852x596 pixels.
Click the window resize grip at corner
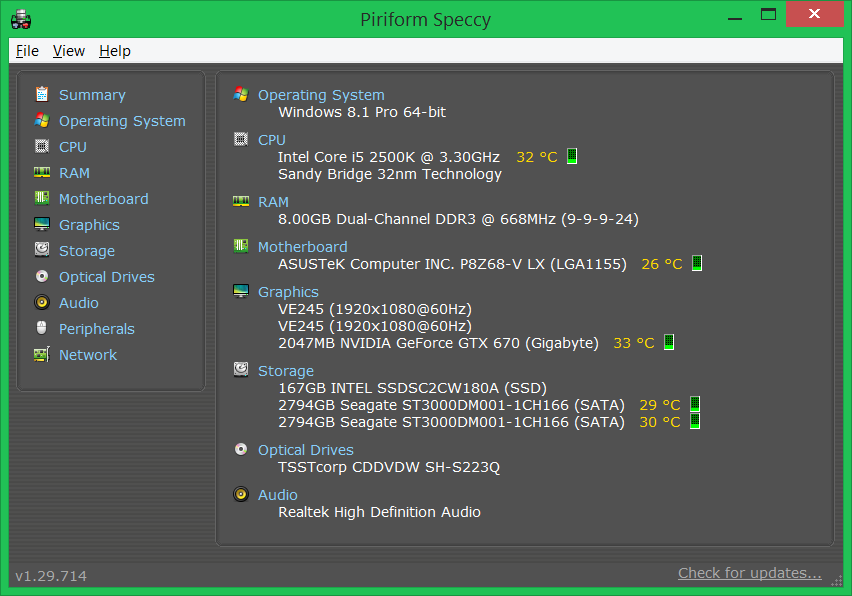tap(837, 581)
